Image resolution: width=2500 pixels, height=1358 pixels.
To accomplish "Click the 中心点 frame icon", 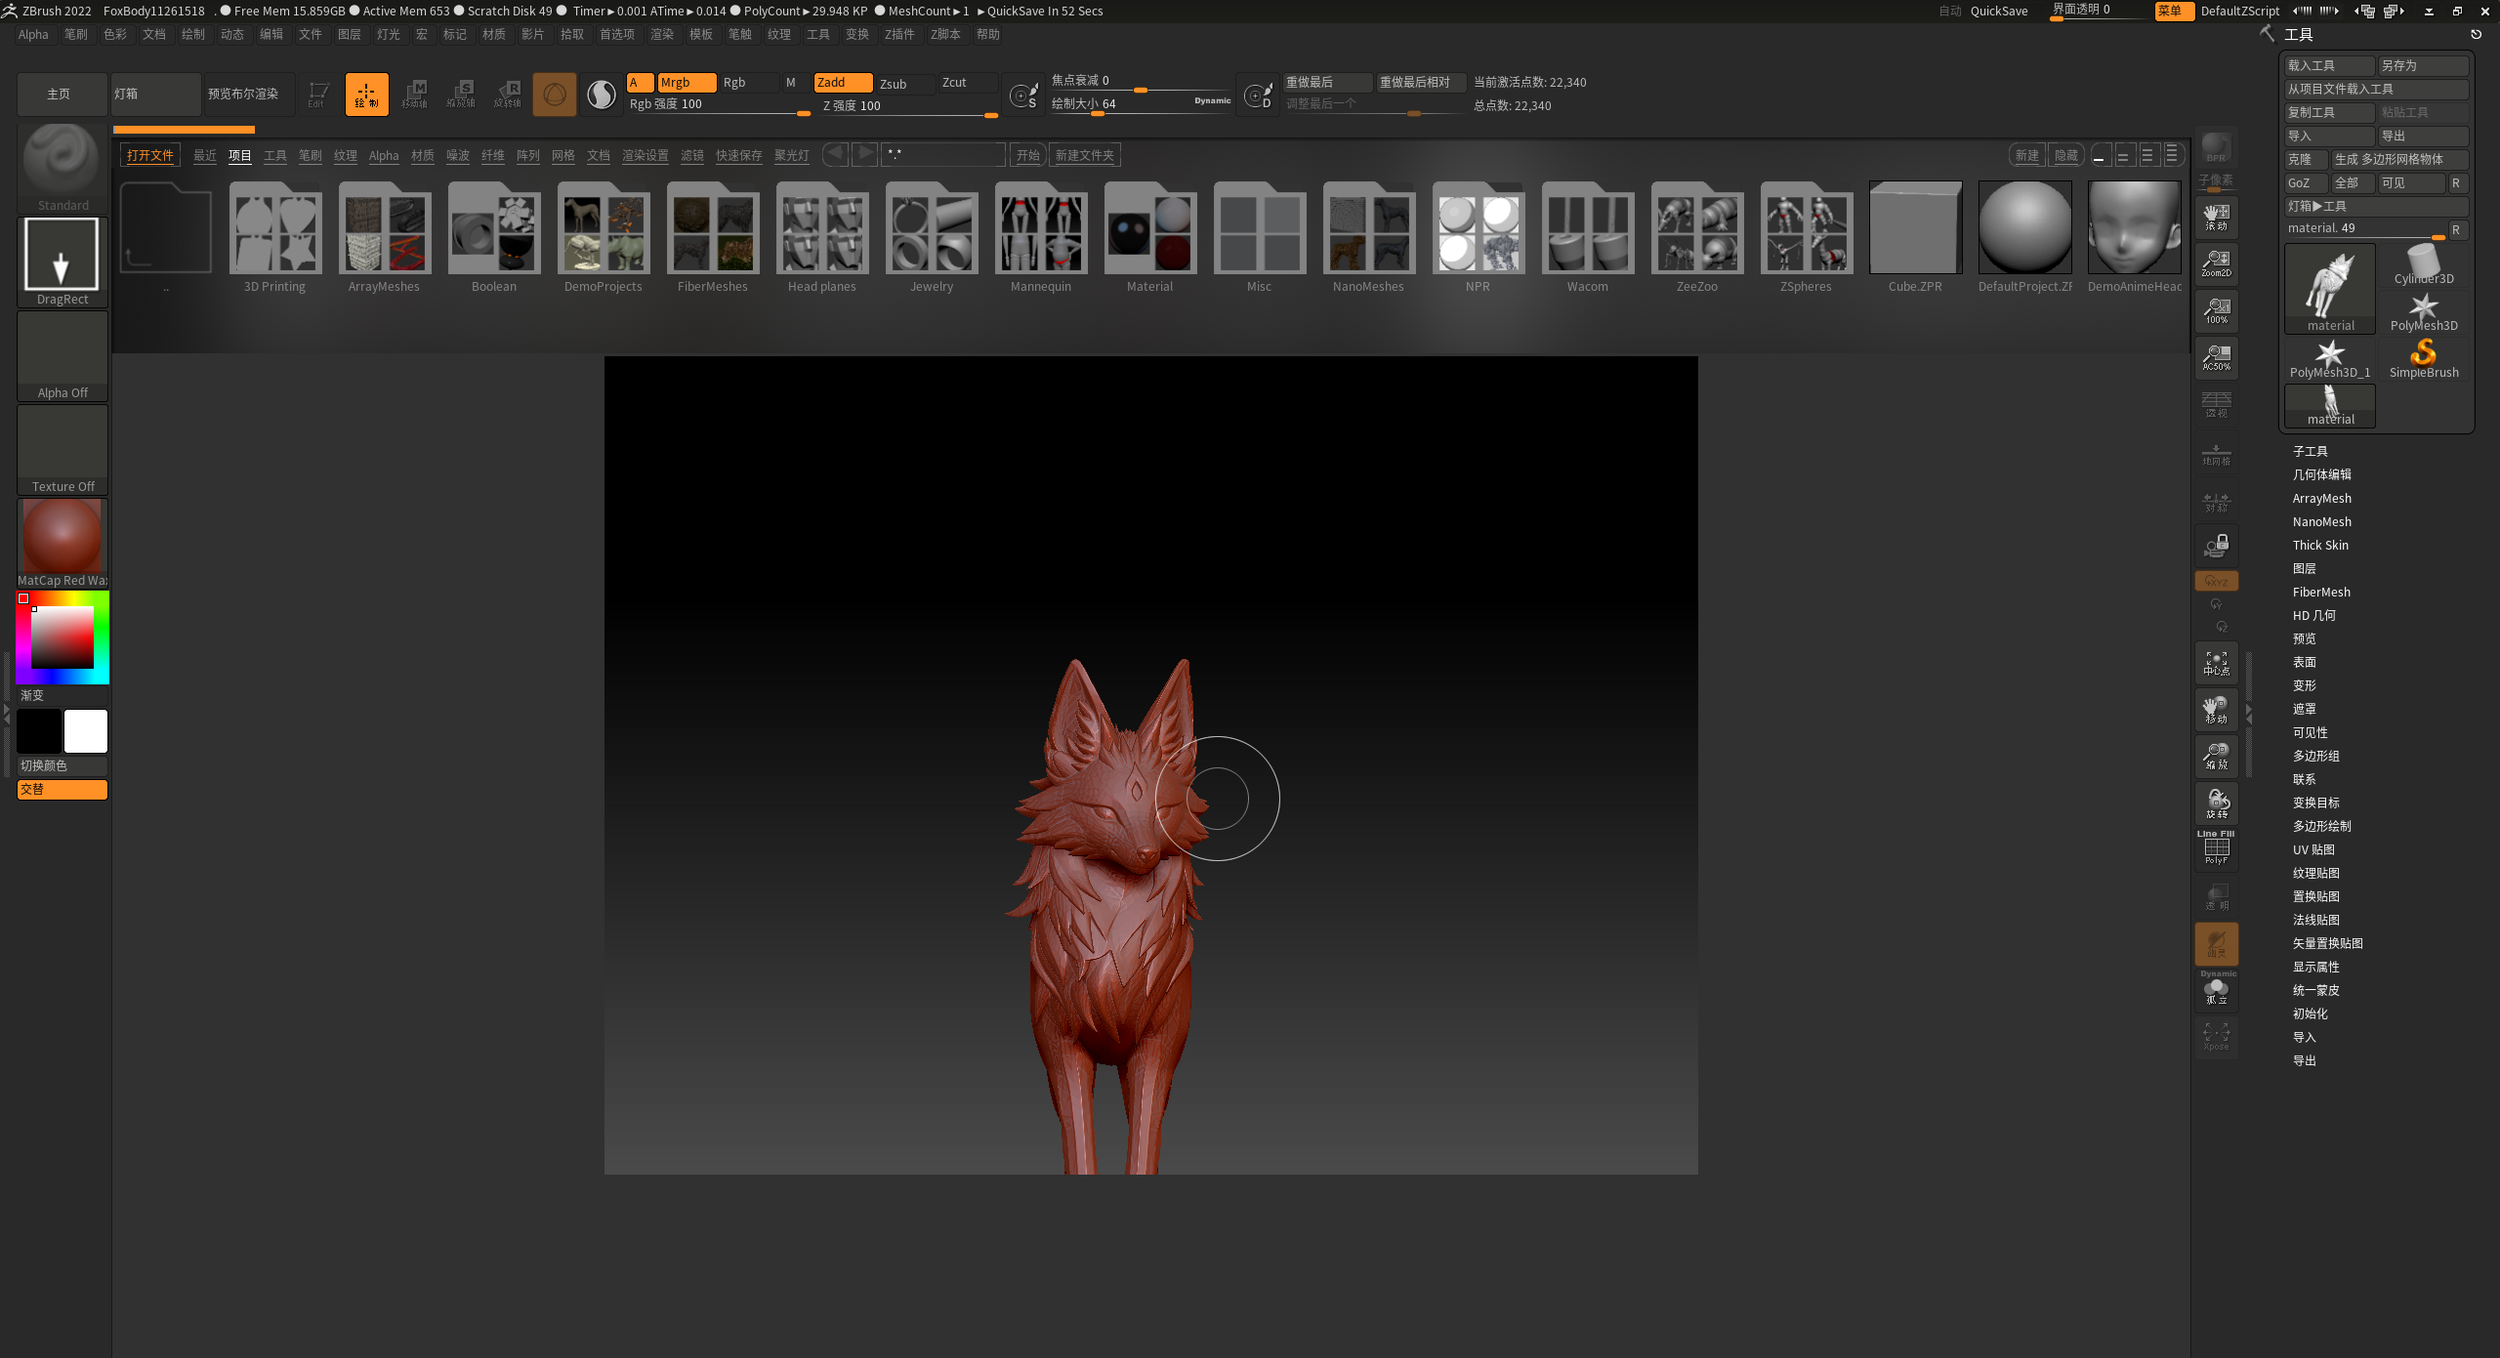I will pyautogui.click(x=2216, y=664).
